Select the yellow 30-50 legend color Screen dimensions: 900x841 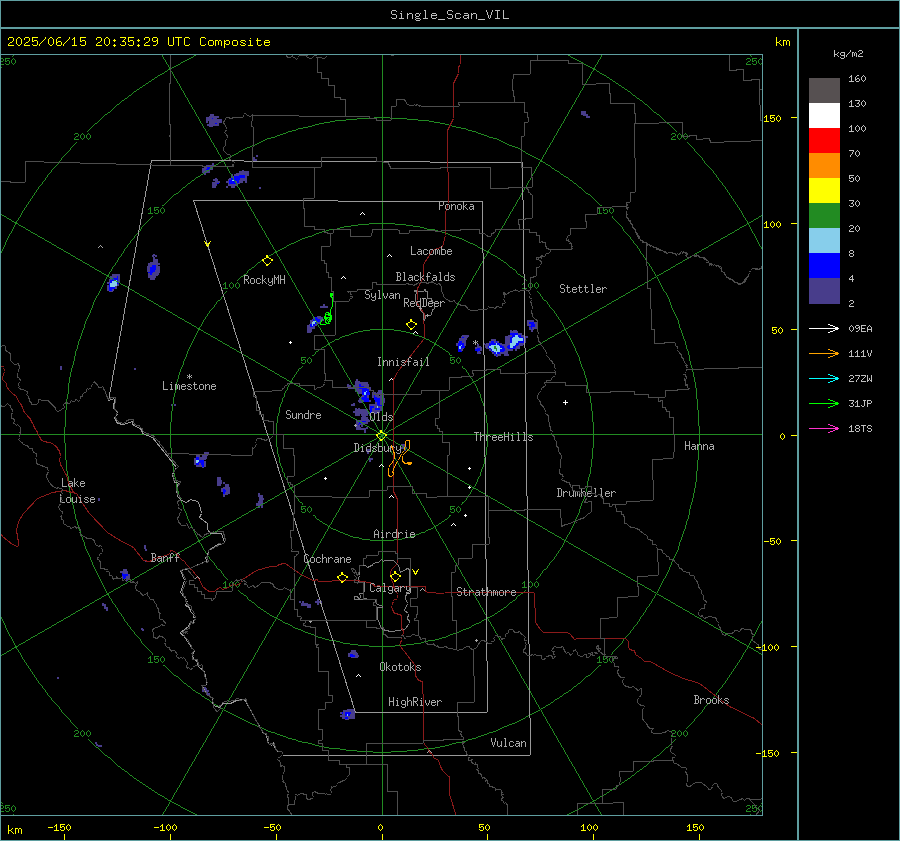824,191
